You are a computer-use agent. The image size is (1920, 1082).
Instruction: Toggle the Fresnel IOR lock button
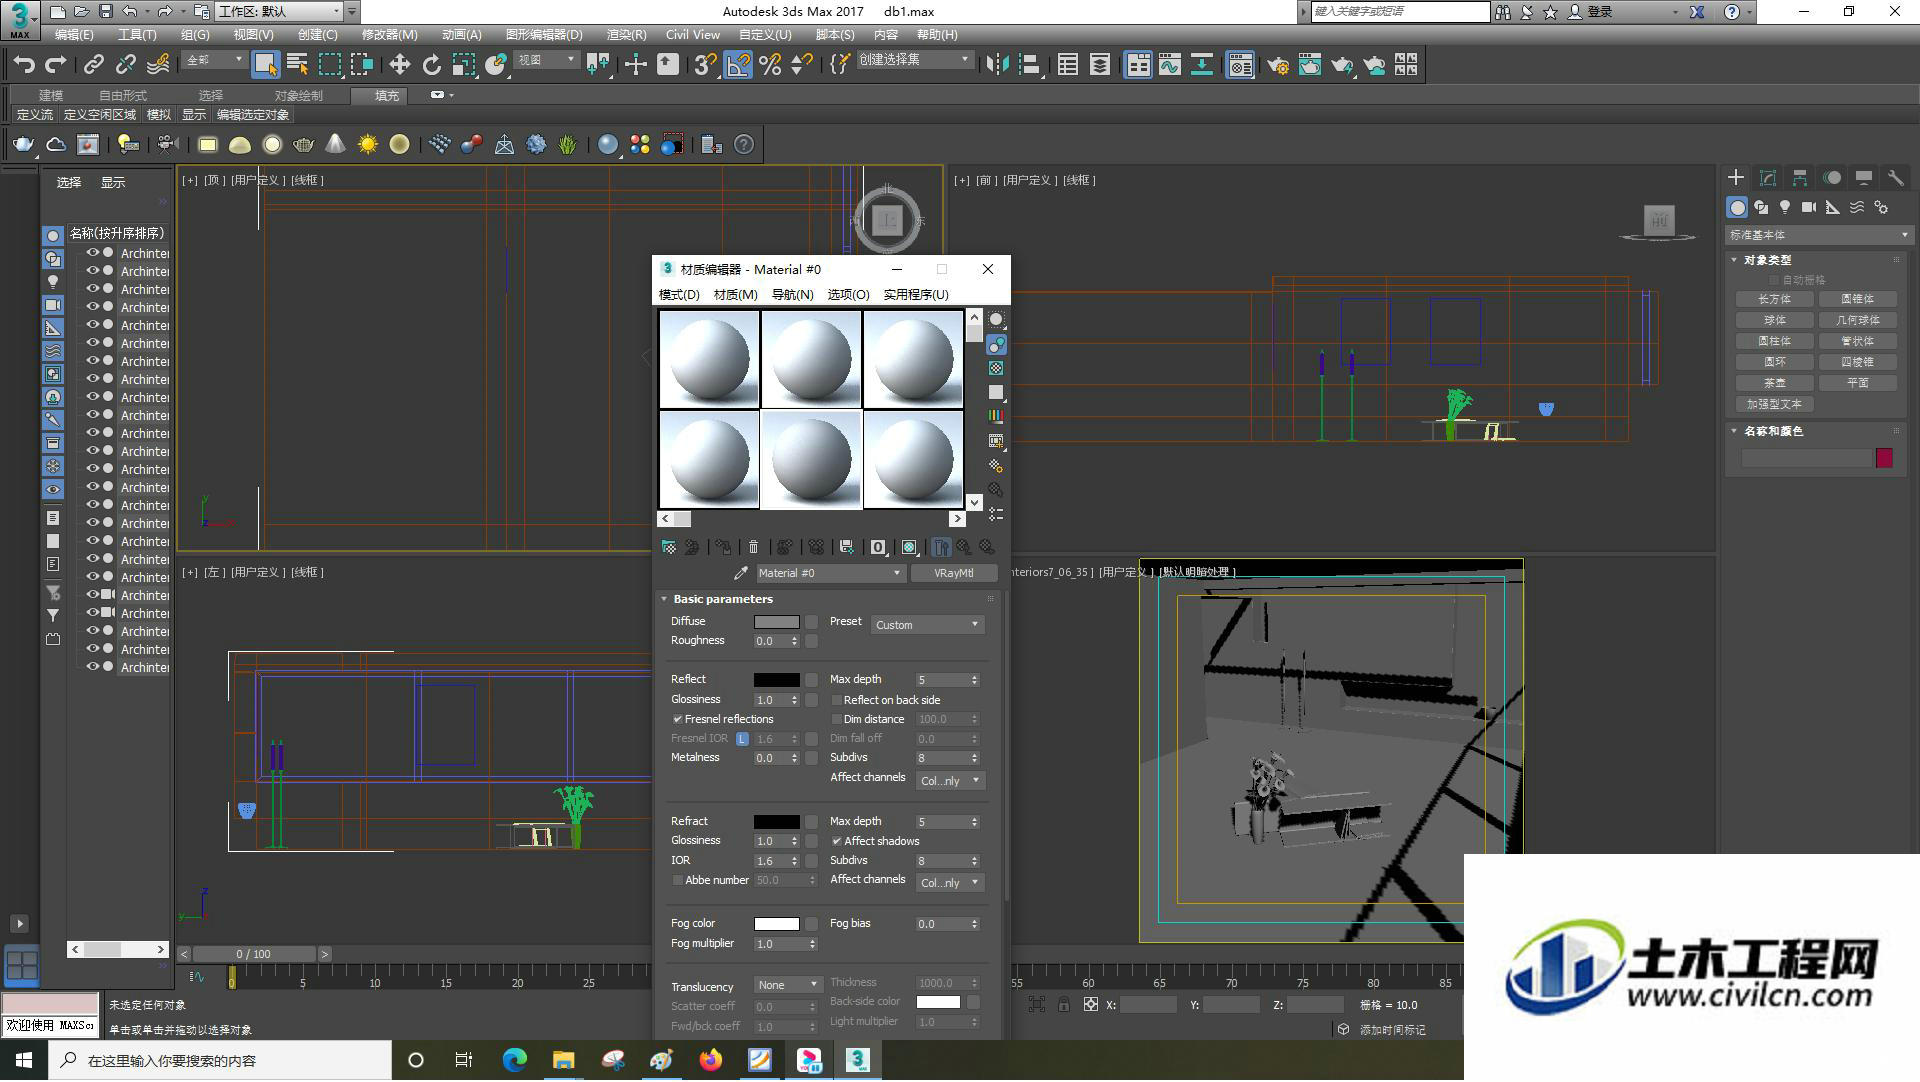(x=742, y=740)
